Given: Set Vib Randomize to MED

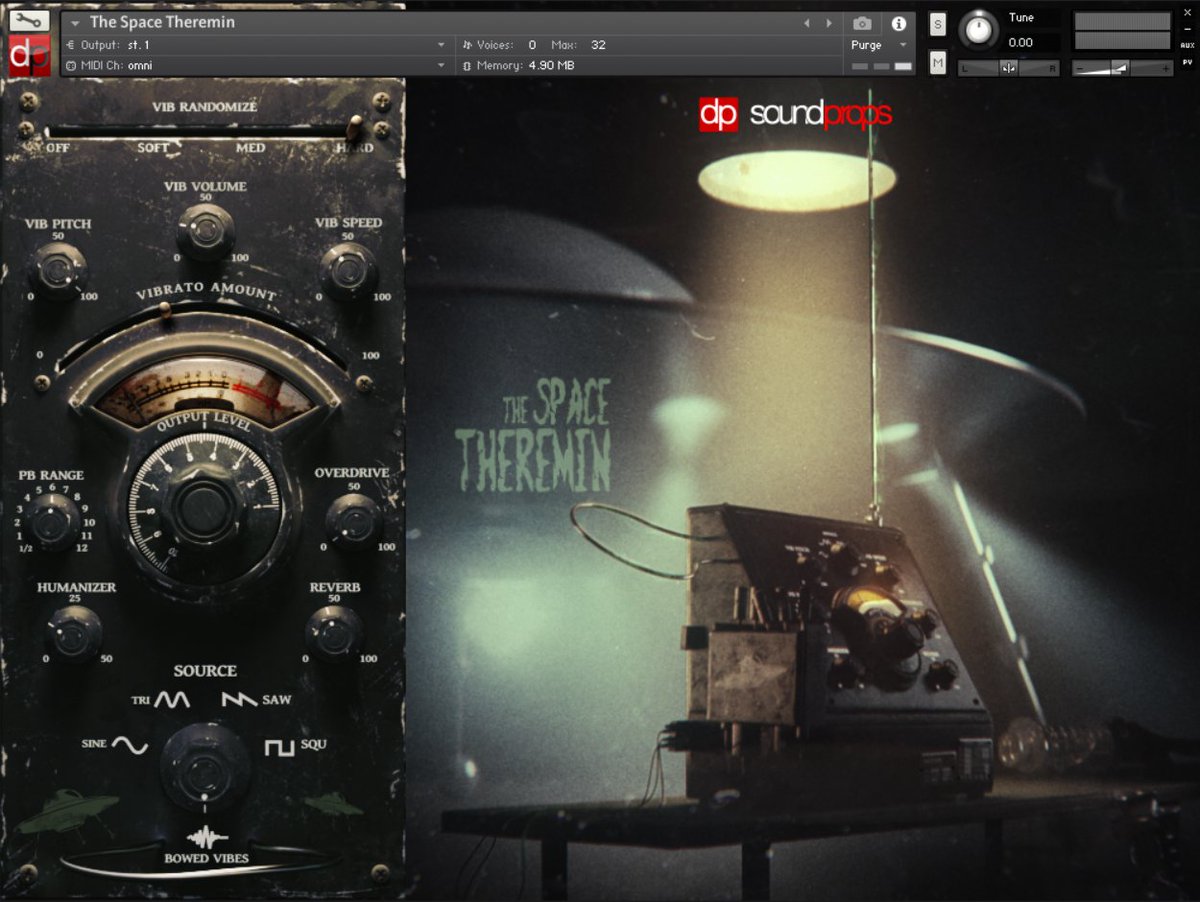Looking at the screenshot, I should coord(250,148).
